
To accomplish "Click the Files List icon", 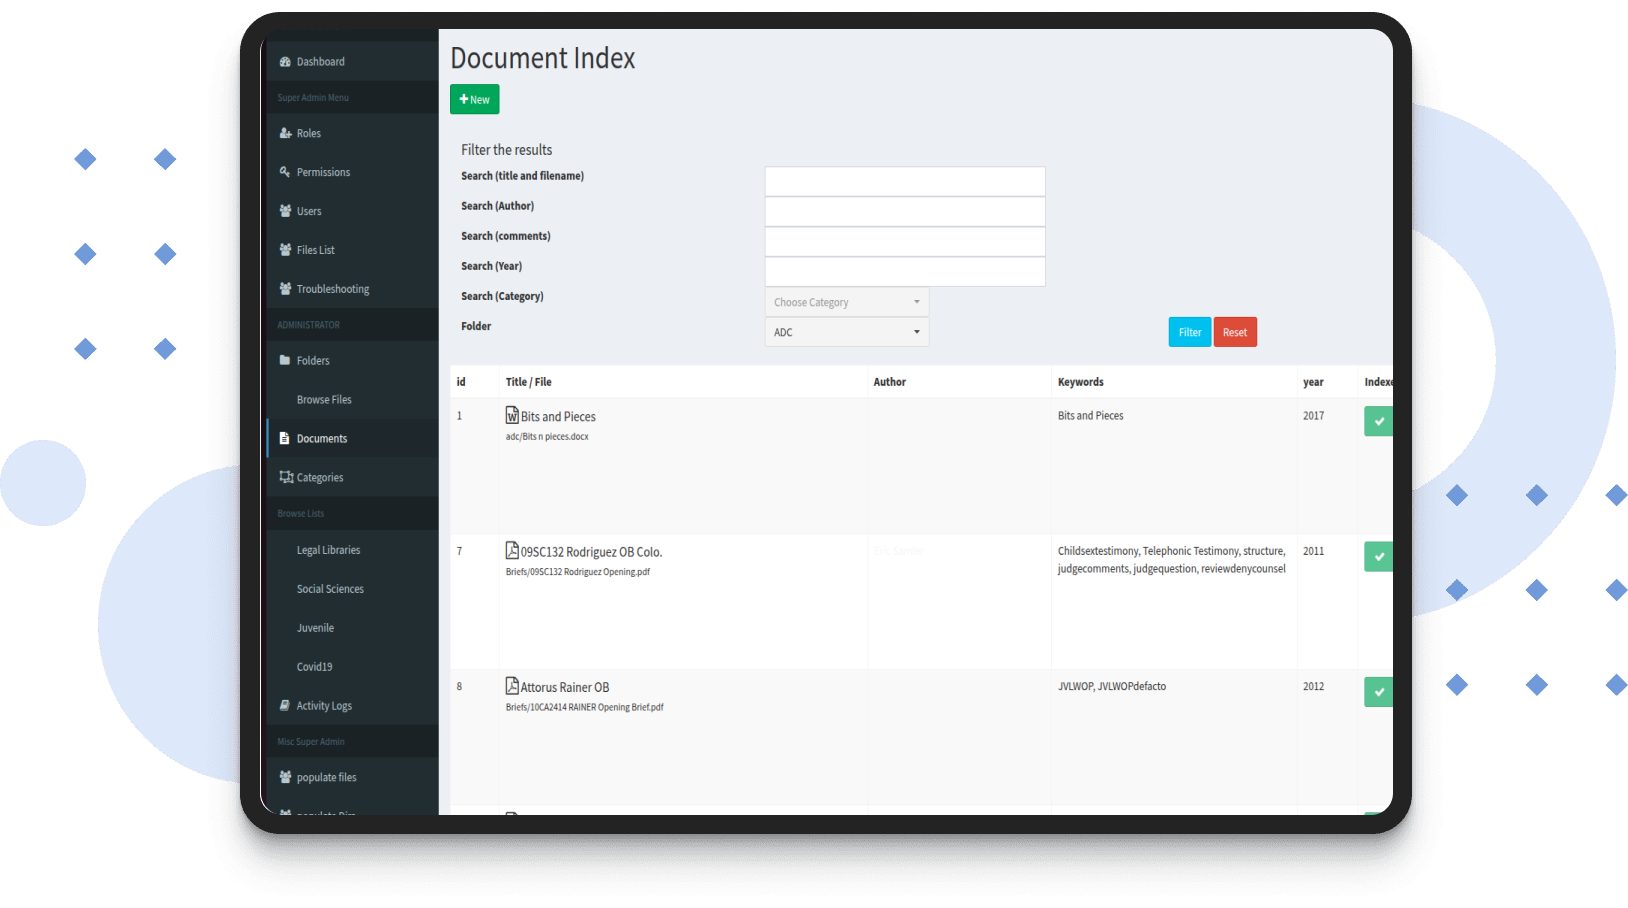I will [285, 250].
